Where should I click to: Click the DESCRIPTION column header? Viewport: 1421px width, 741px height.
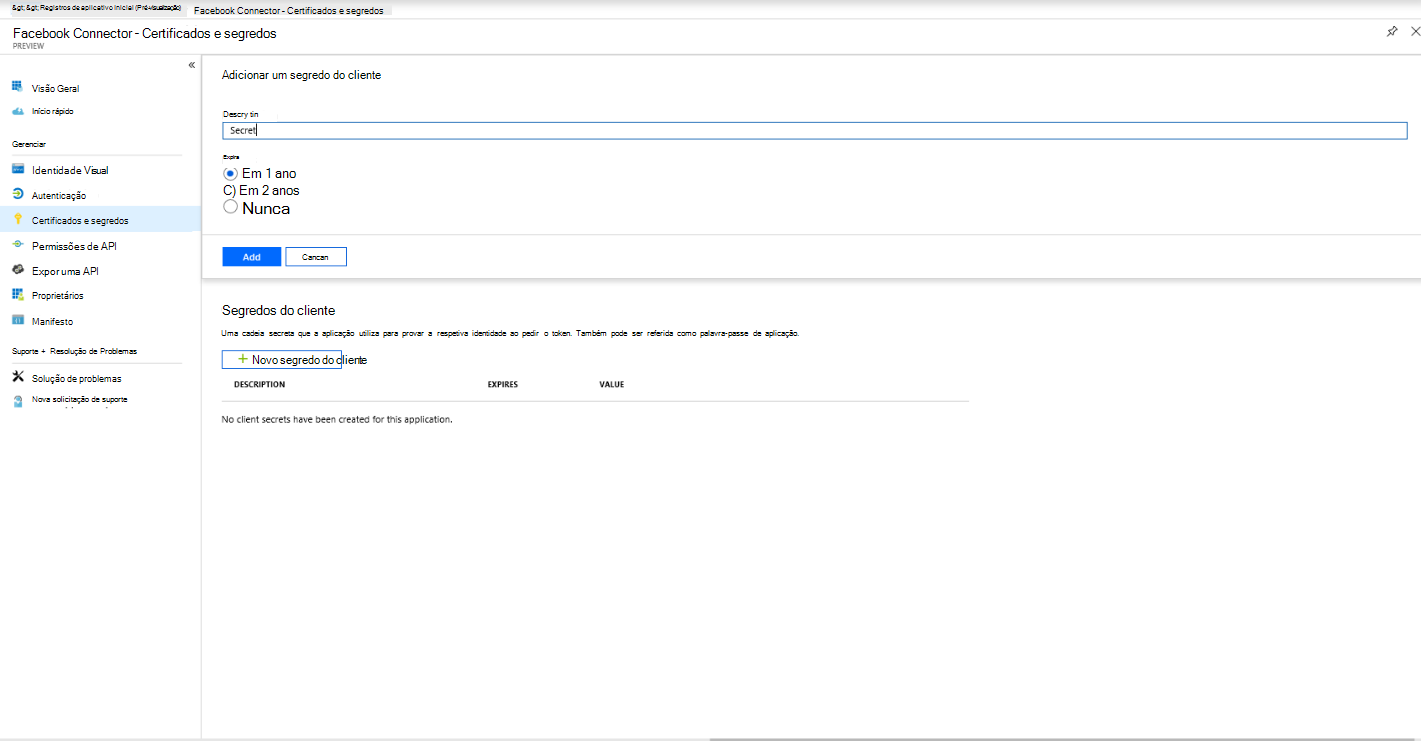(x=259, y=384)
